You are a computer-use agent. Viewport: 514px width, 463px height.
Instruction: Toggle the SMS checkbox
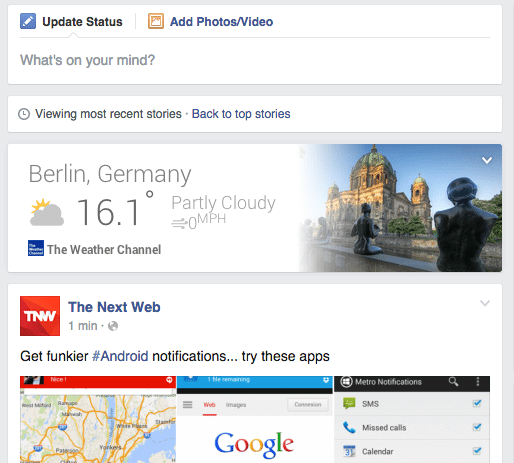pyautogui.click(x=477, y=403)
